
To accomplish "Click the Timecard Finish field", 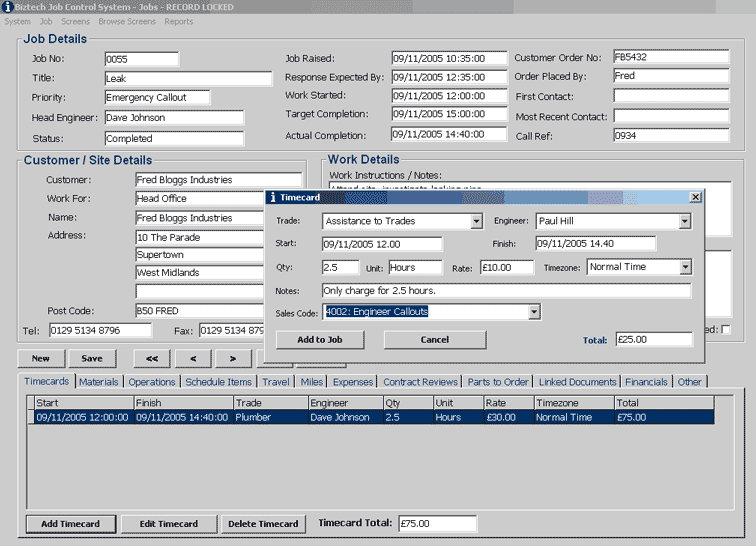I will click(595, 244).
